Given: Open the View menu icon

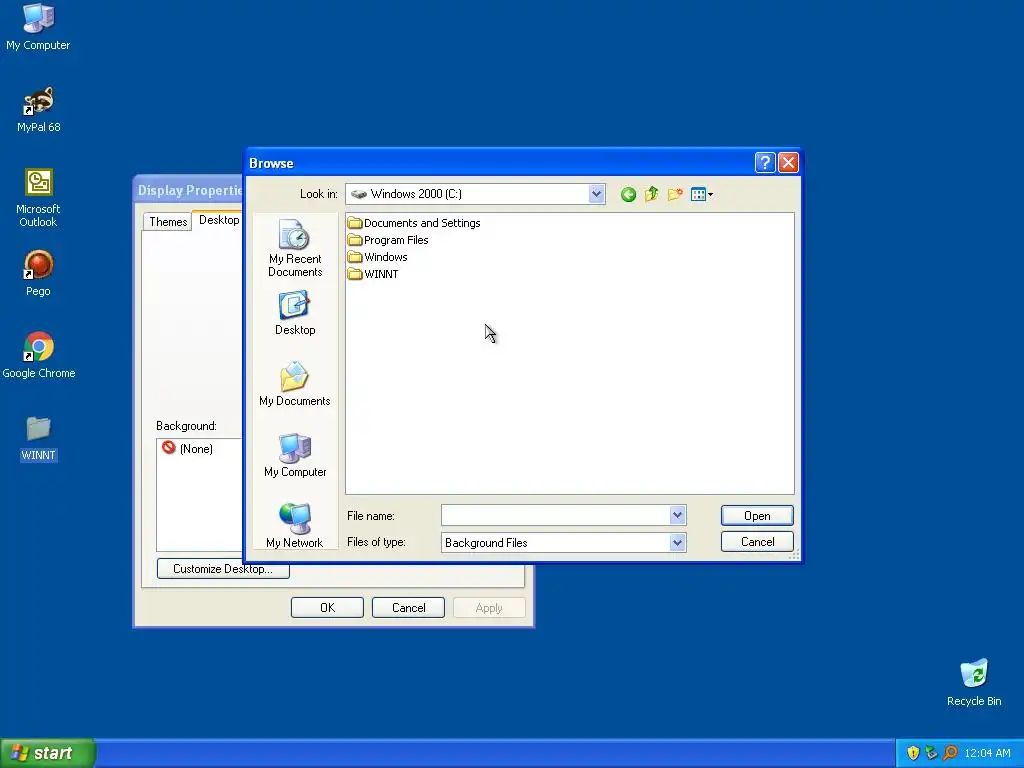Looking at the screenshot, I should [702, 194].
